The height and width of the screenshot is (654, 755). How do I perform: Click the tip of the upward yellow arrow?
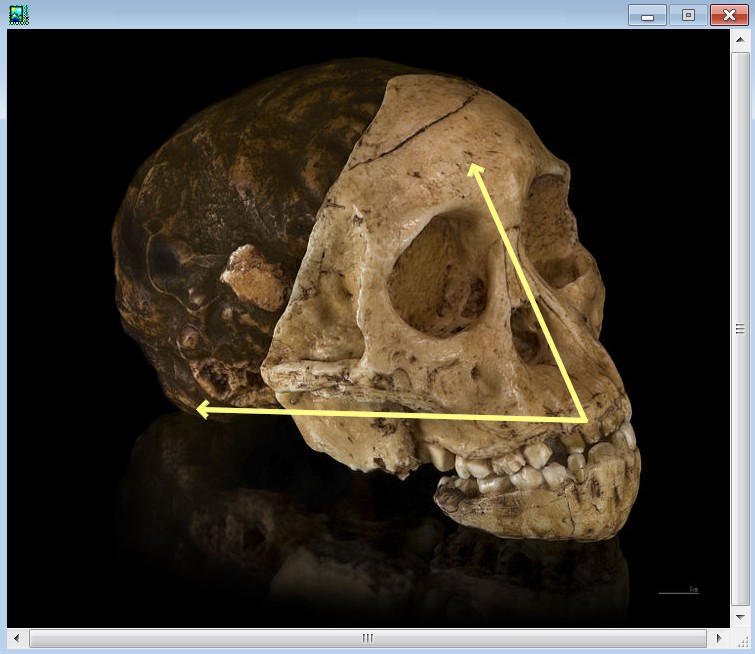pos(474,168)
